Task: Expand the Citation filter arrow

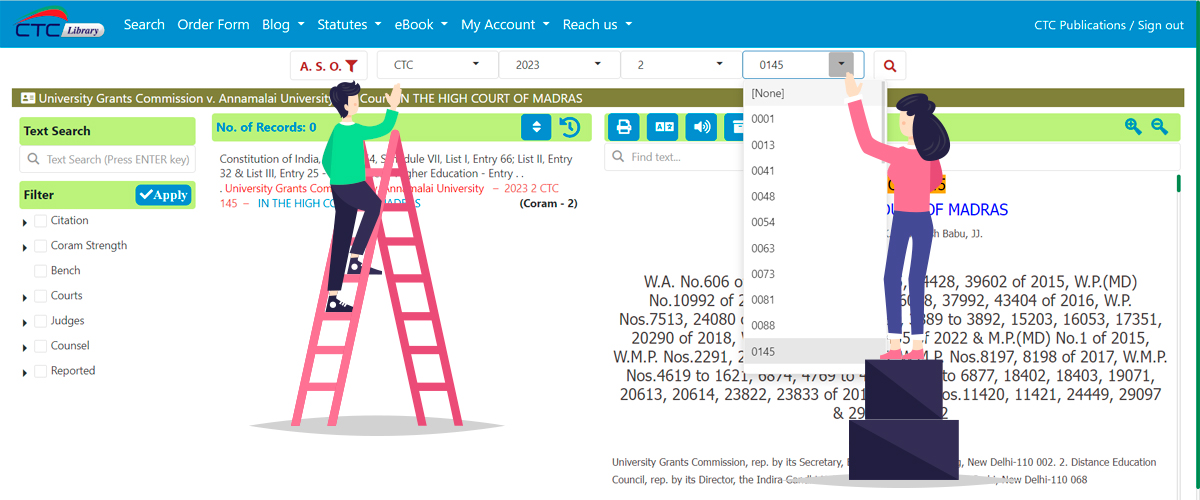Action: [25, 222]
